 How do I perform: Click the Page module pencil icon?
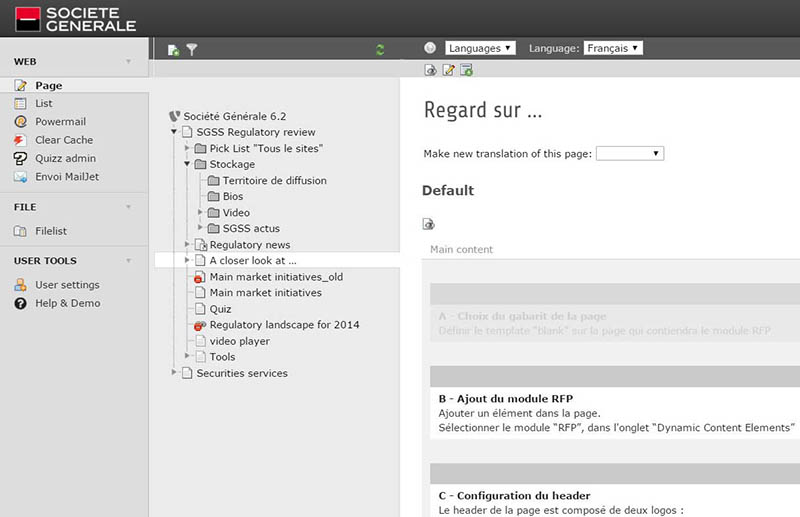tap(20, 85)
